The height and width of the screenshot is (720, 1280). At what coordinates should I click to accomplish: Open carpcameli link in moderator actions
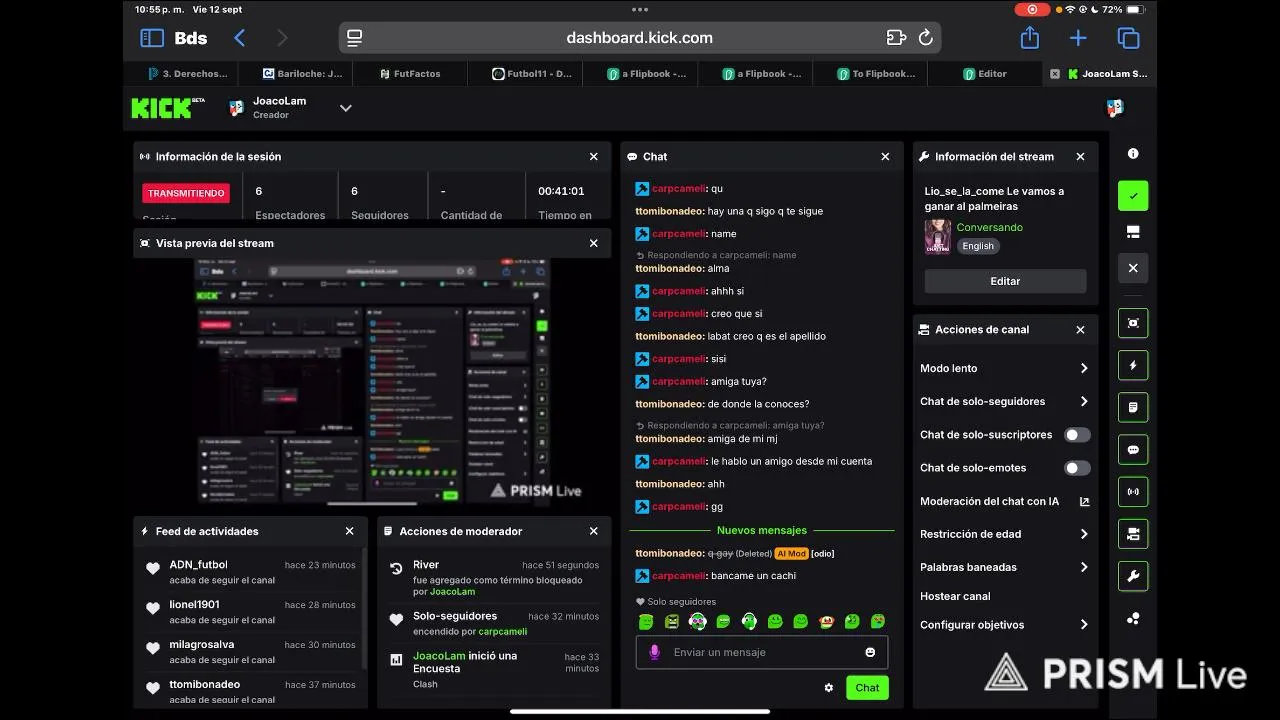point(502,632)
